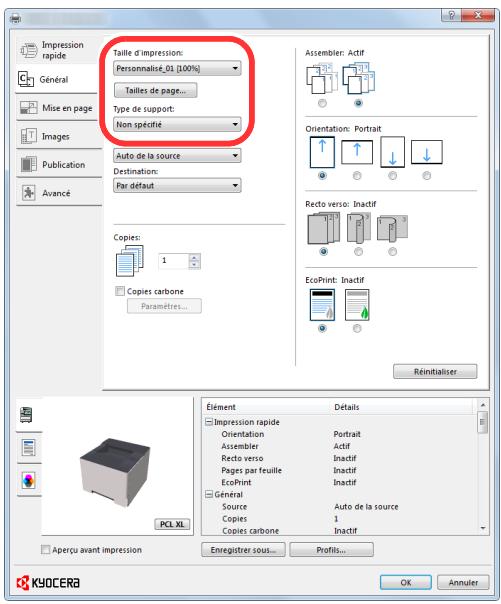The height and width of the screenshot is (604, 501).
Task: Enable the Copies carbone checkbox
Action: 120,291
